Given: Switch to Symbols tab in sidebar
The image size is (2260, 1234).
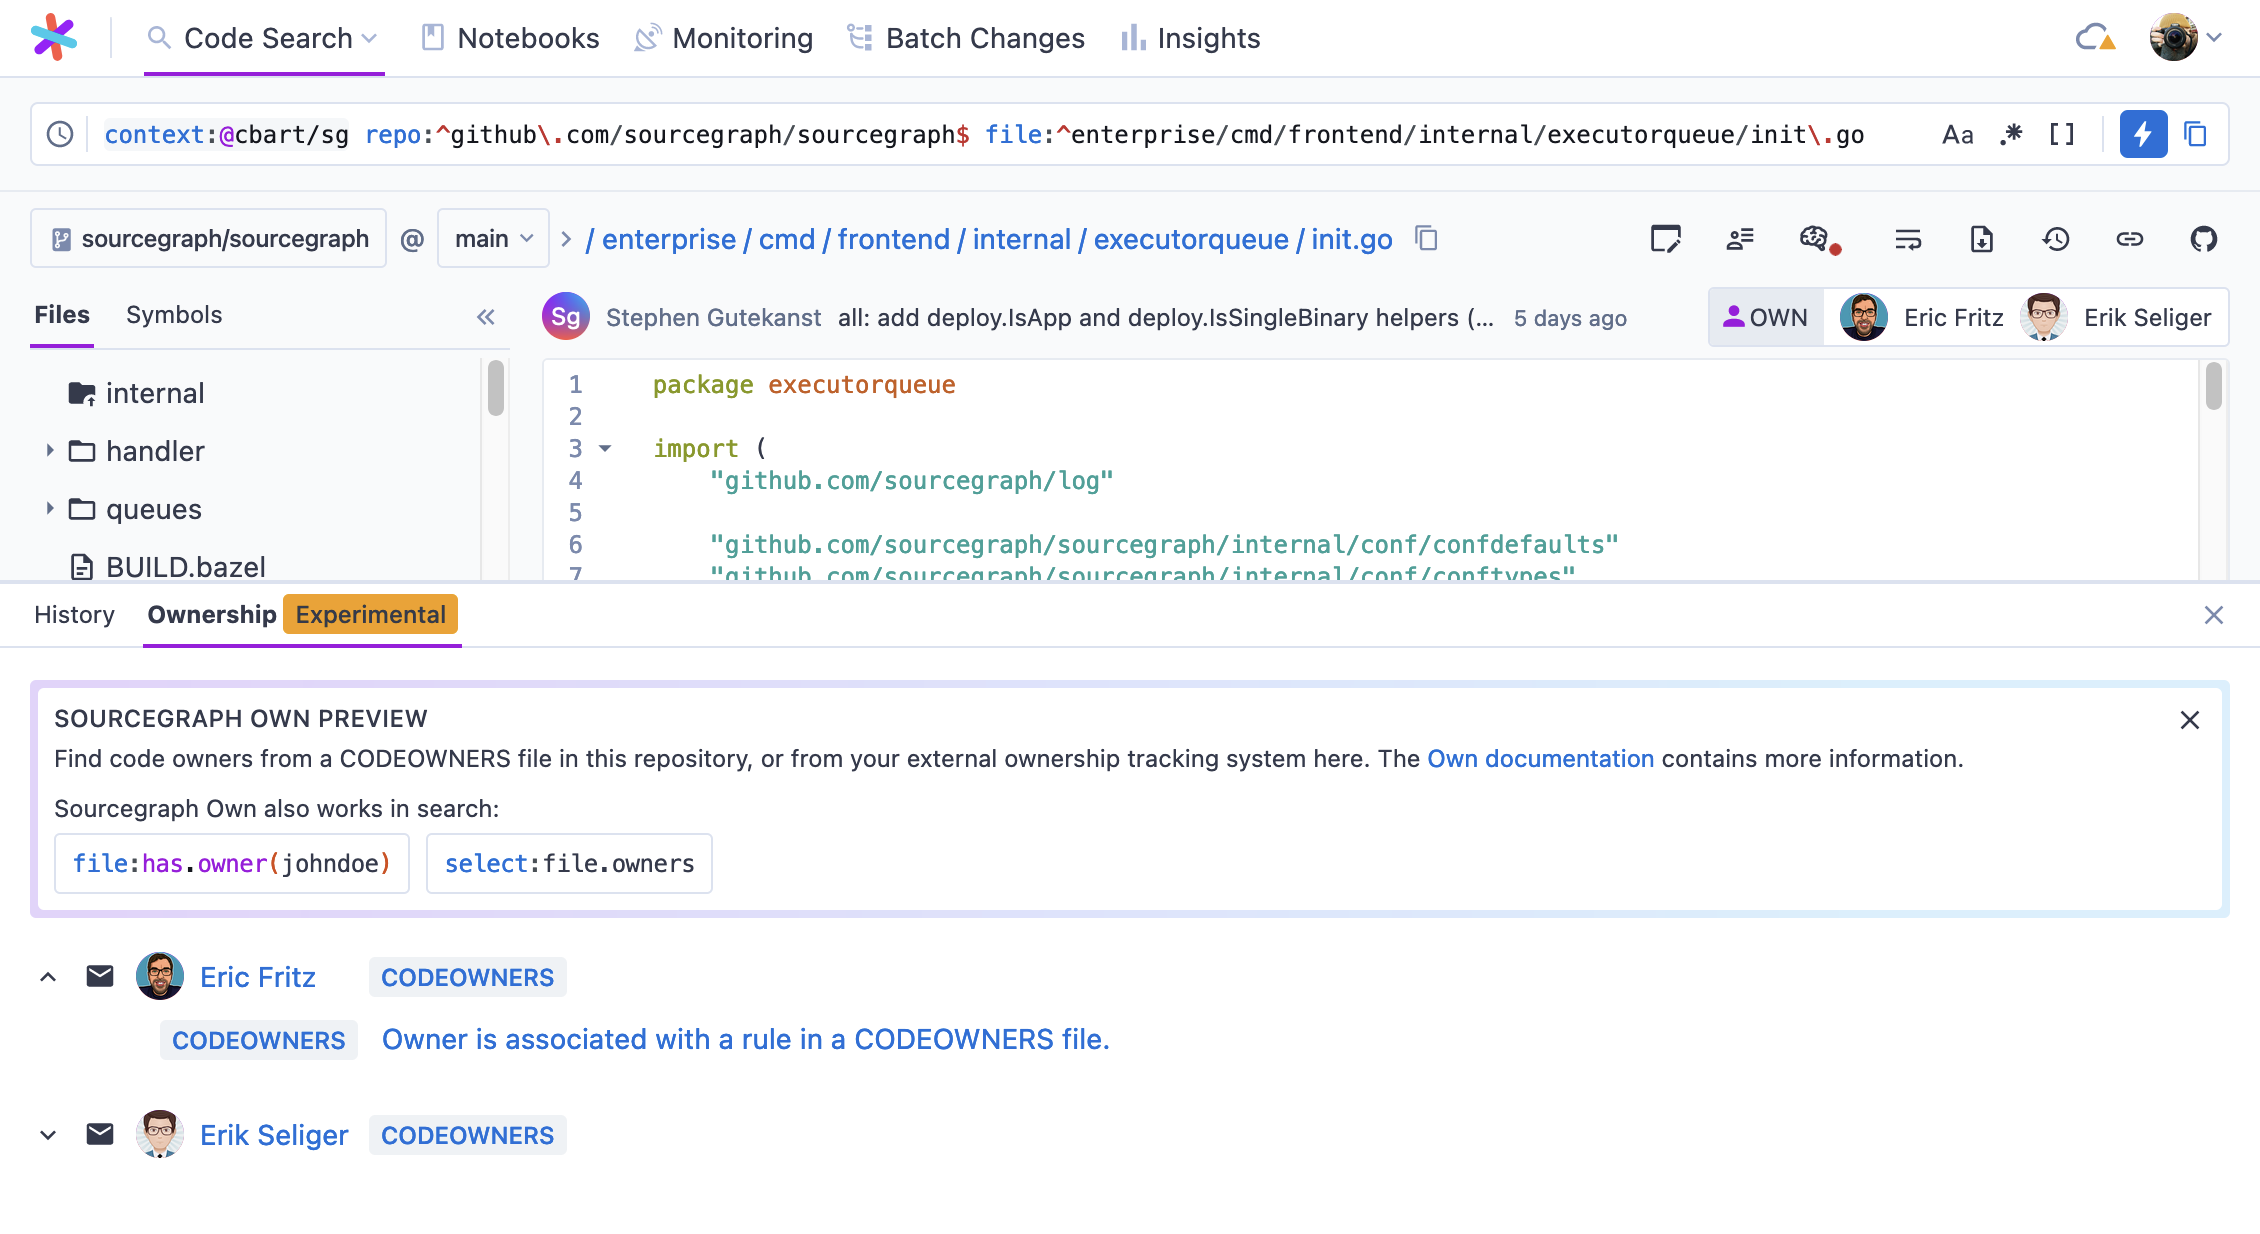Looking at the screenshot, I should pyautogui.click(x=174, y=315).
